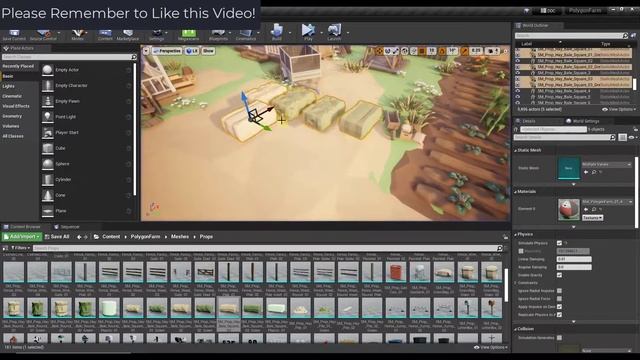Toggle the Enable Gravity checkbox
This screenshot has width=640, height=360.
(x=559, y=275)
